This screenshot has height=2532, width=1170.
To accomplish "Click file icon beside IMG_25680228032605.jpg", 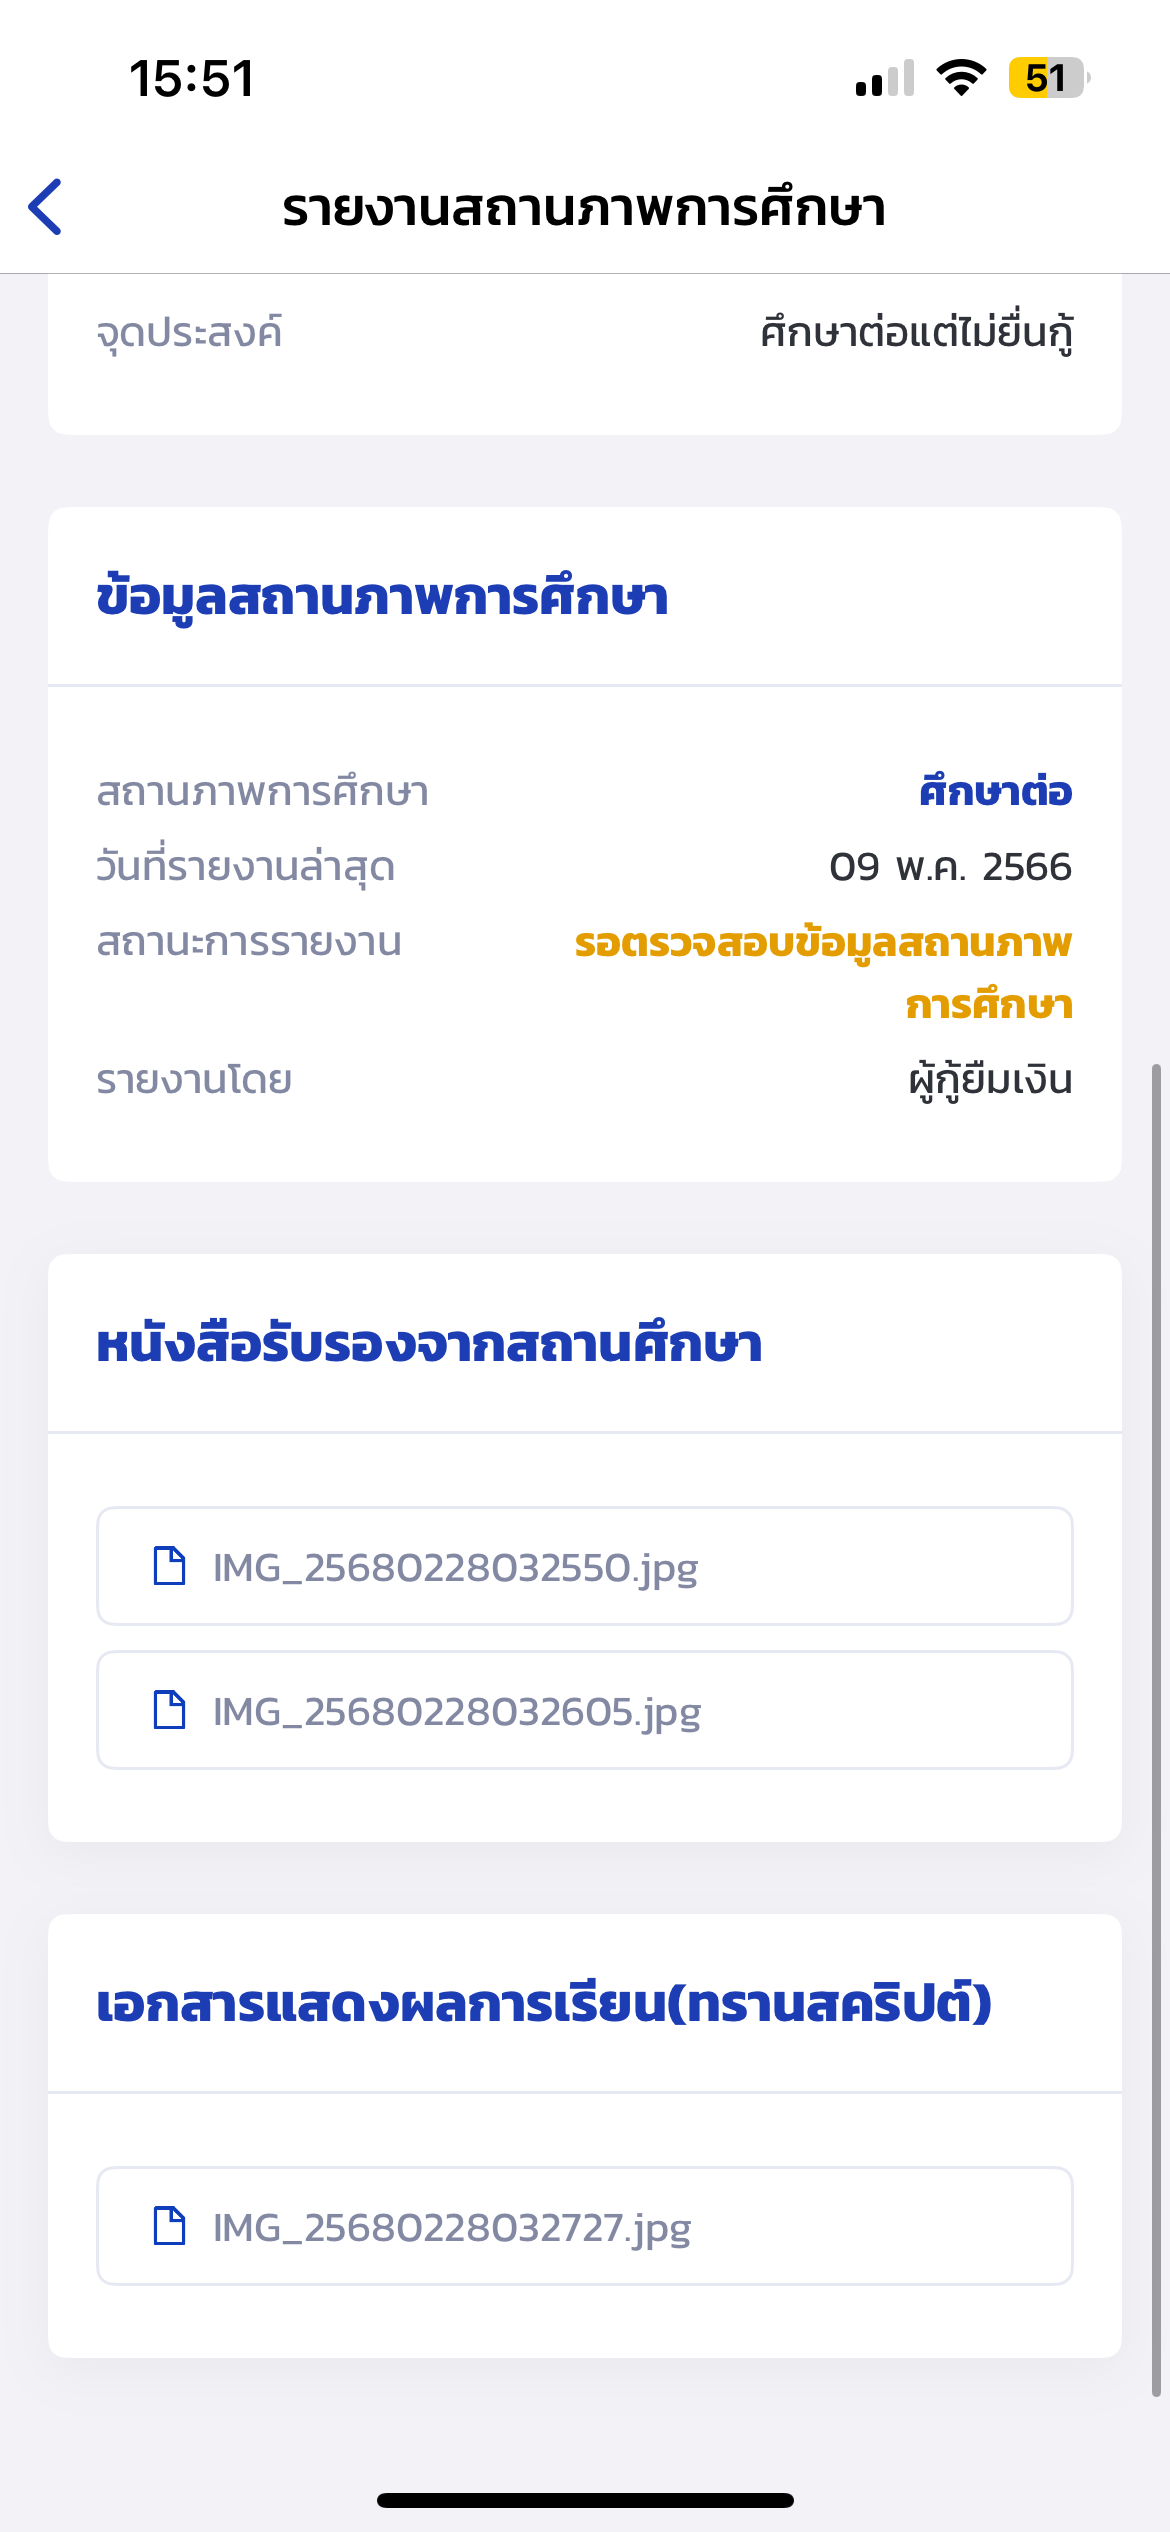I will [x=169, y=1710].
